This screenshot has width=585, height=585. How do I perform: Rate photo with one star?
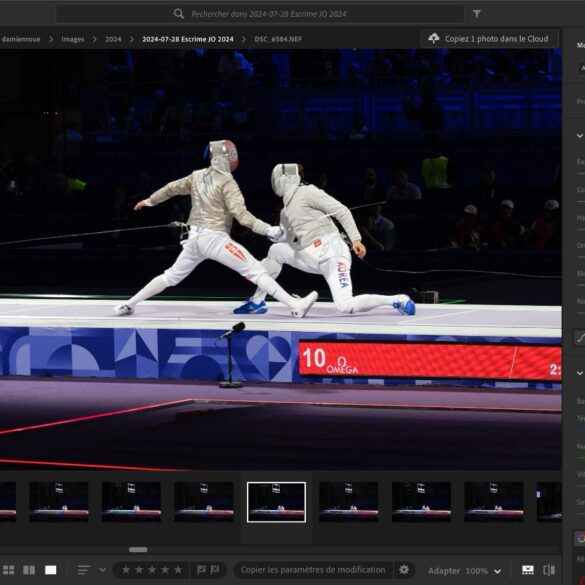click(x=126, y=570)
